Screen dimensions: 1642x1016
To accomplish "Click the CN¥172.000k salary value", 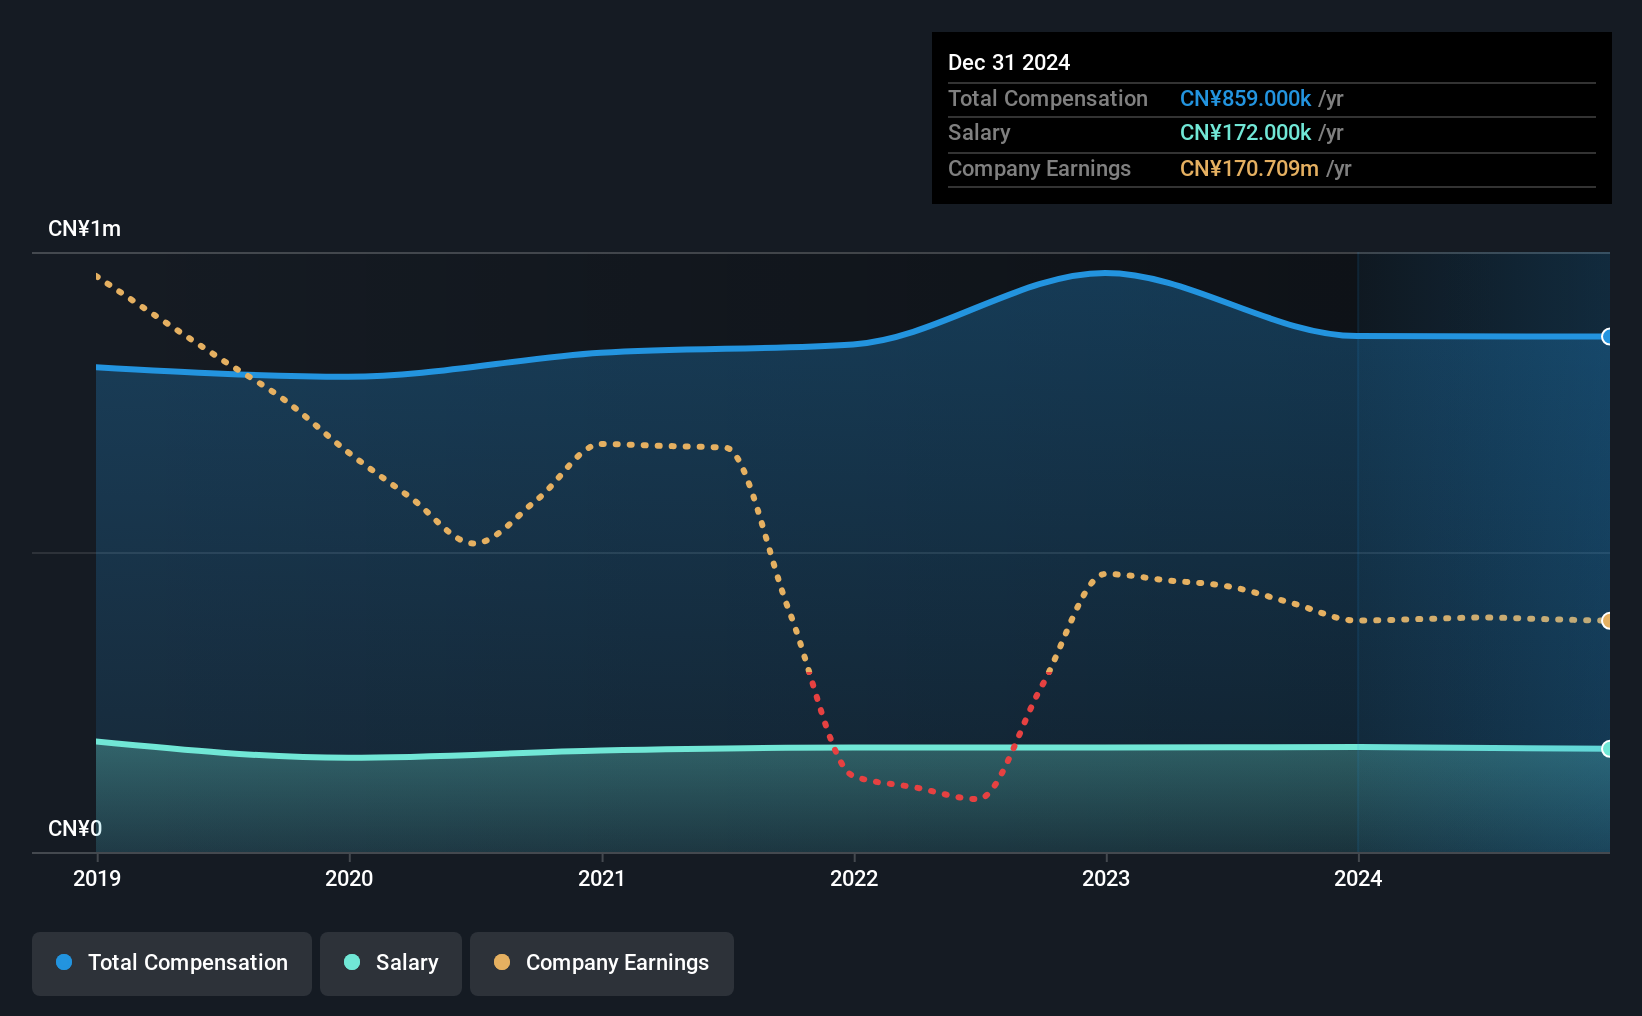I will click(1245, 133).
